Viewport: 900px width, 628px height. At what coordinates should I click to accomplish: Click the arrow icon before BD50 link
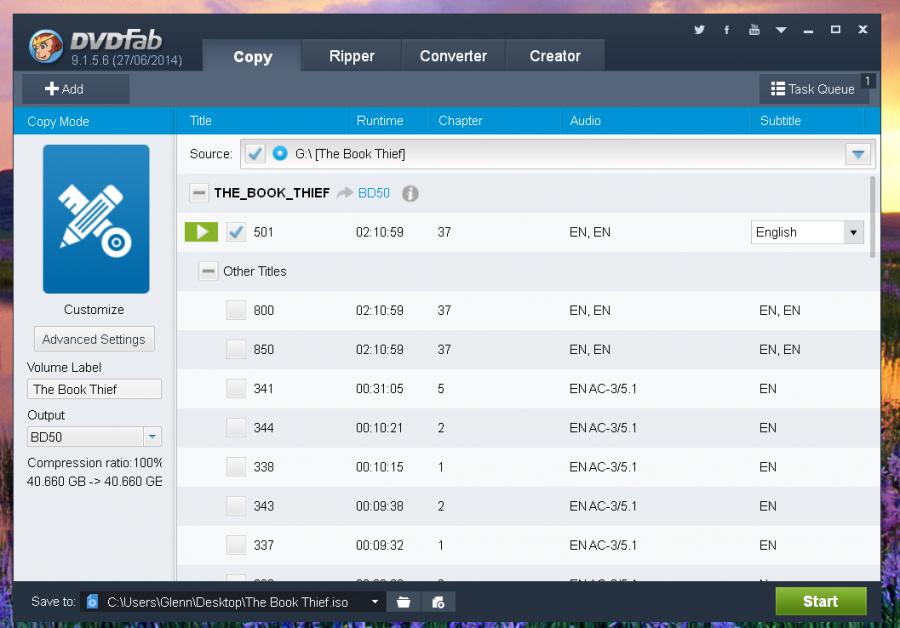click(x=344, y=193)
